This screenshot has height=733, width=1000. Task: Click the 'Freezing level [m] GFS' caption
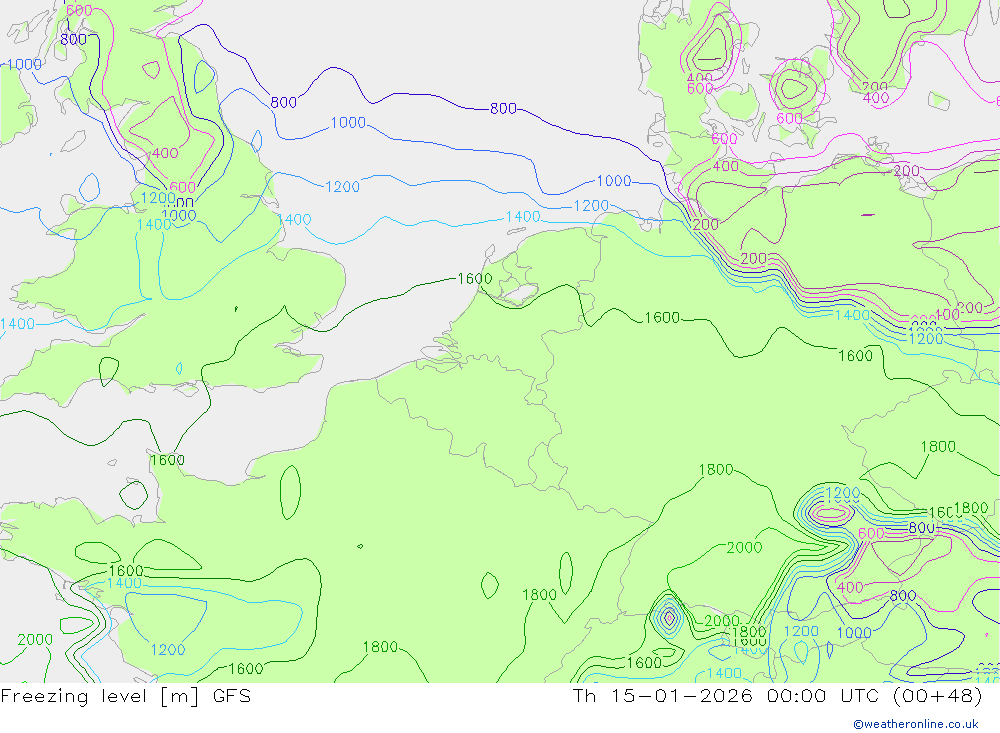point(126,696)
